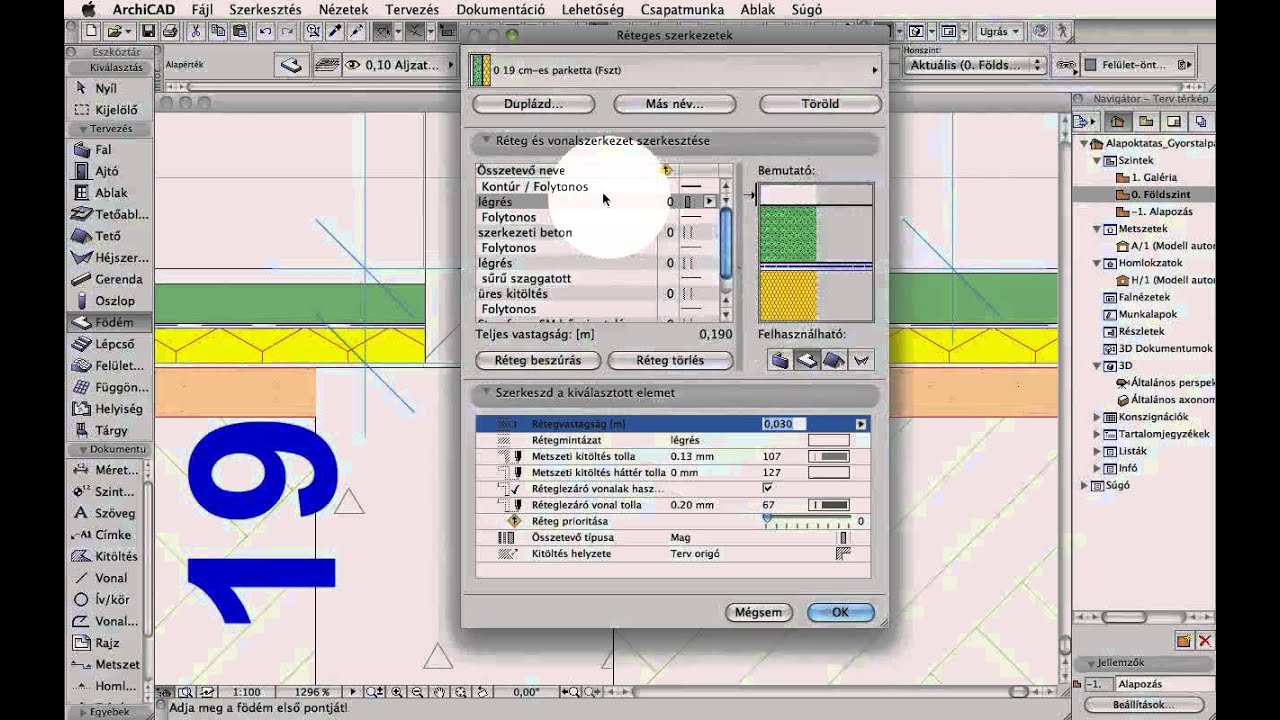This screenshot has height=720, width=1280.
Task: Click the Save floppy disk icon
Action: coord(149,31)
